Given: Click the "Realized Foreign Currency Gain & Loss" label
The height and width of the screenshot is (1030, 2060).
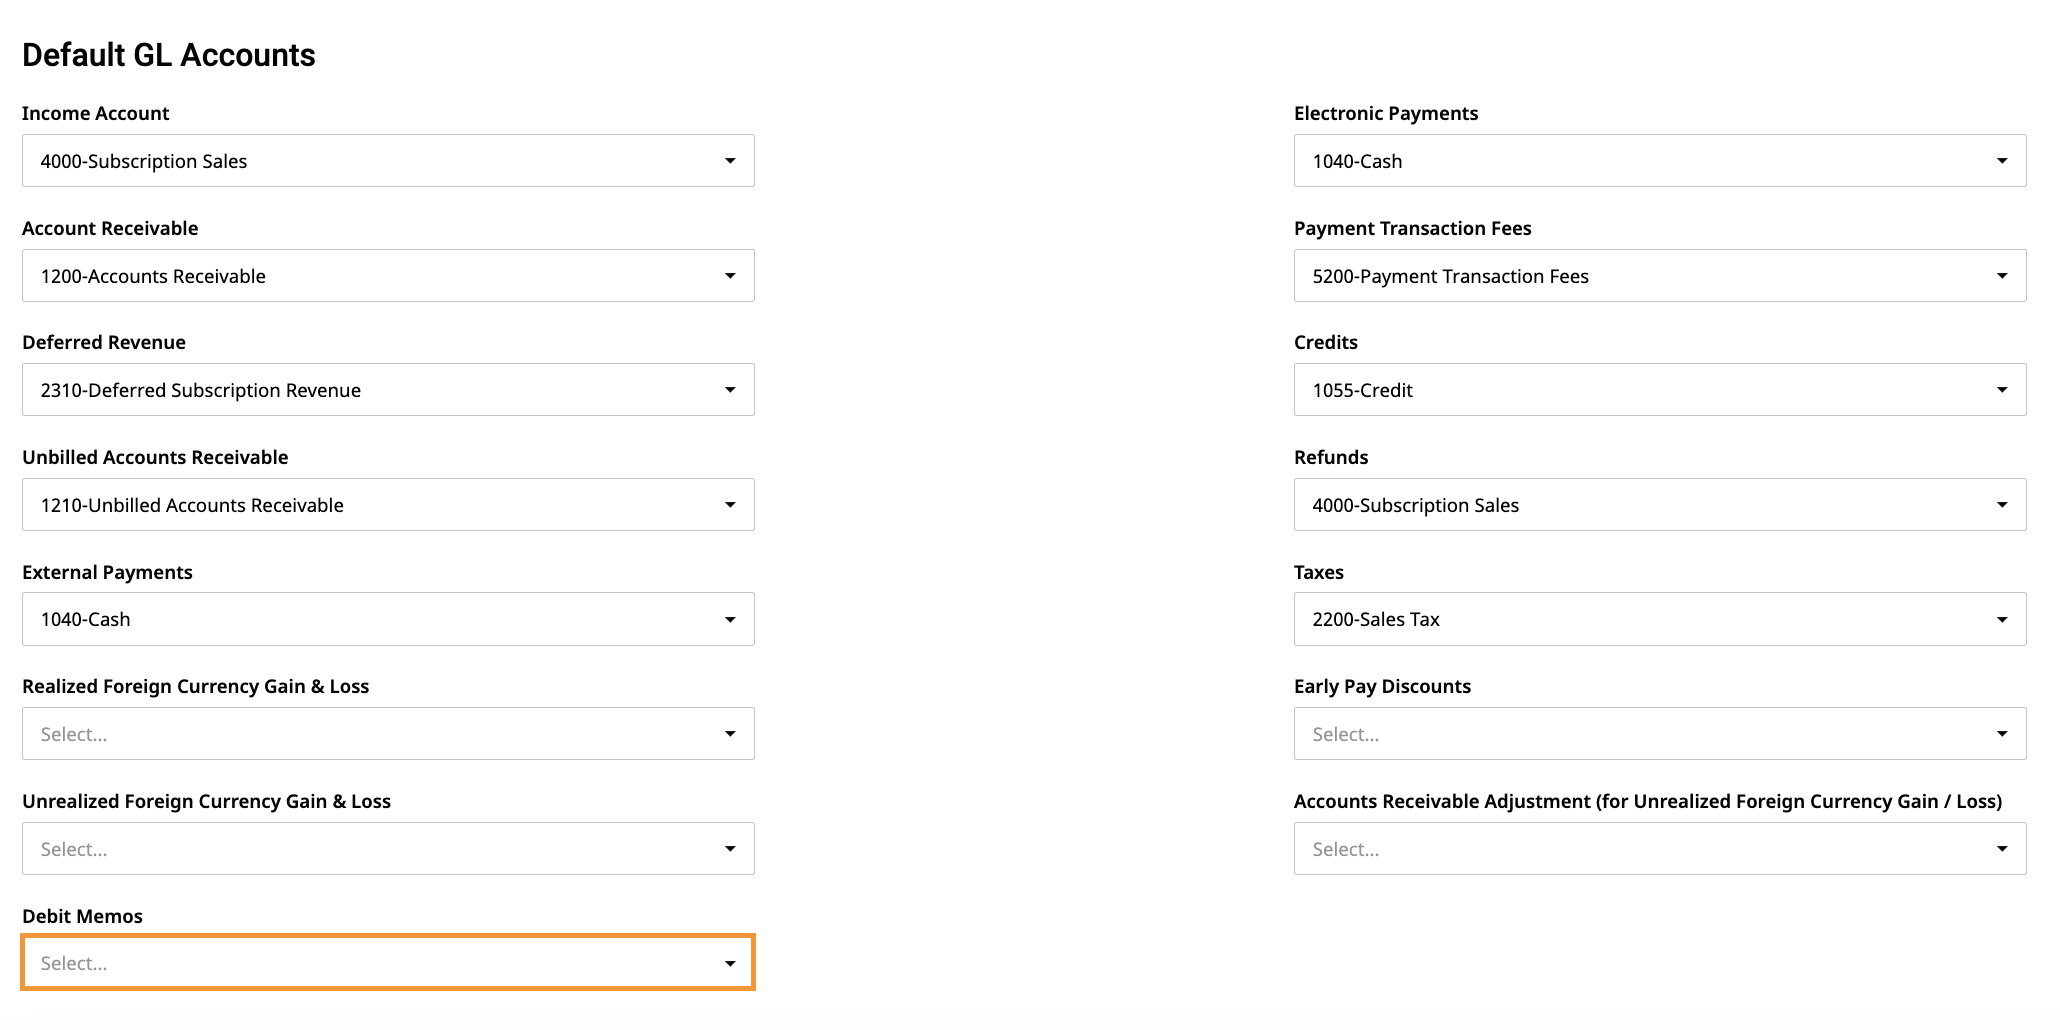Looking at the screenshot, I should [196, 686].
